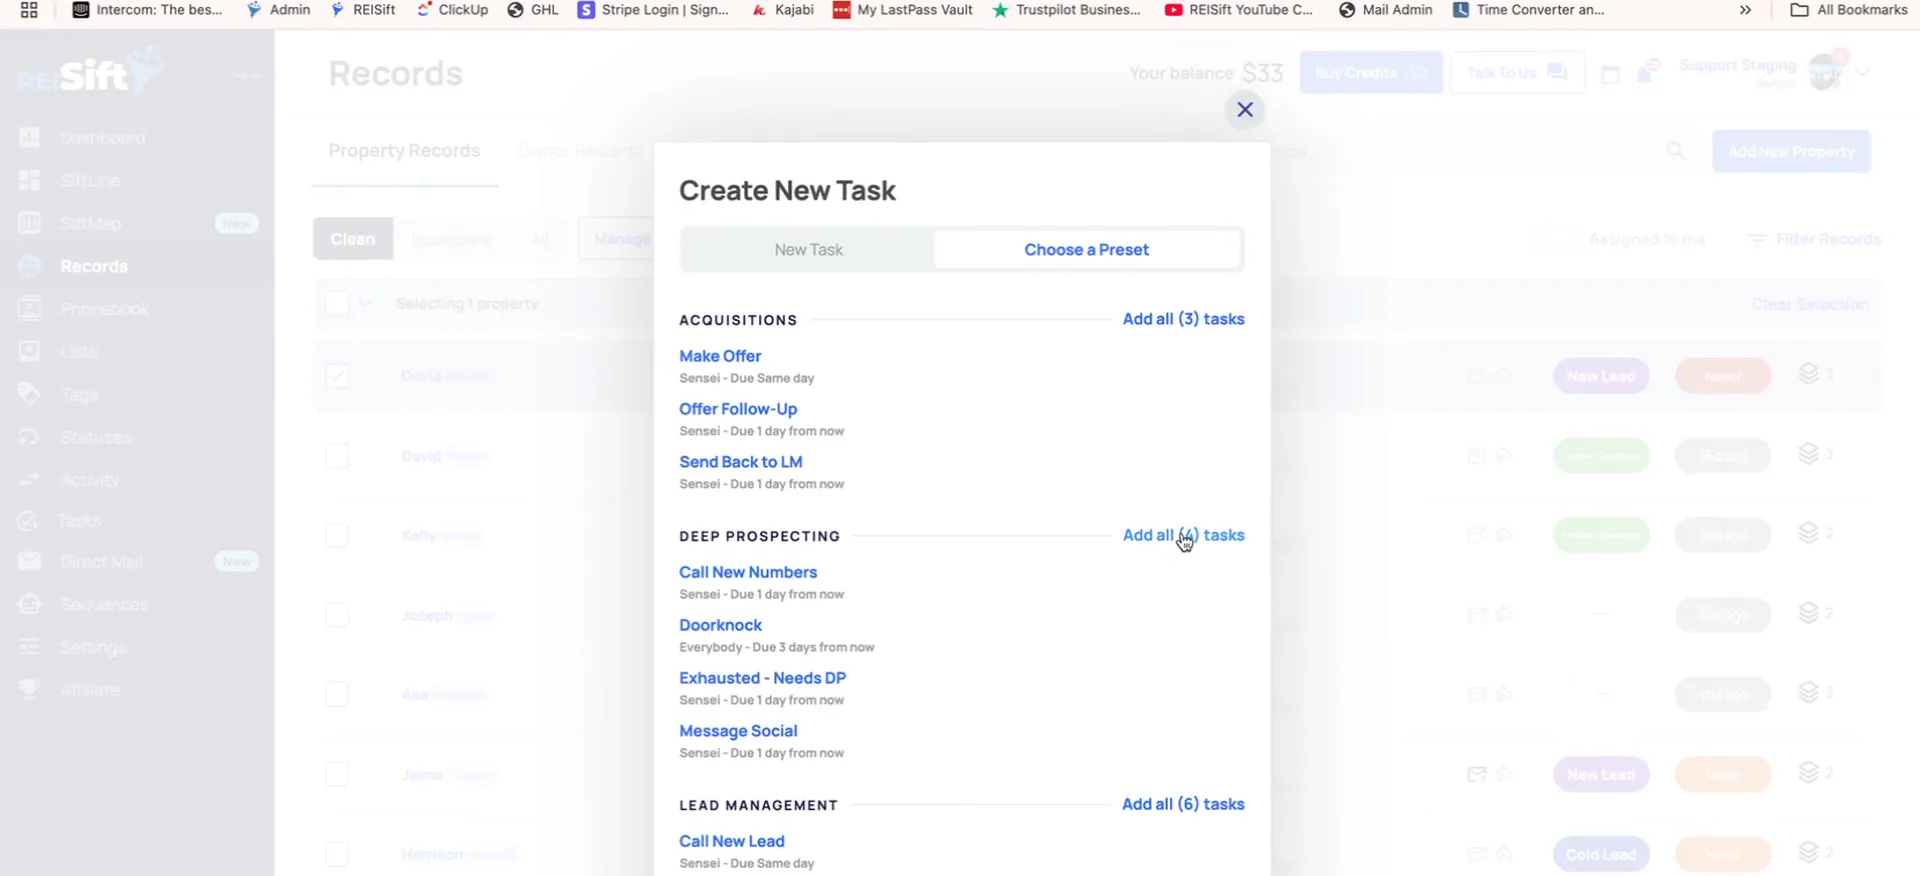Open the ClickUp bookmark
The width and height of the screenshot is (1920, 876).
(452, 10)
